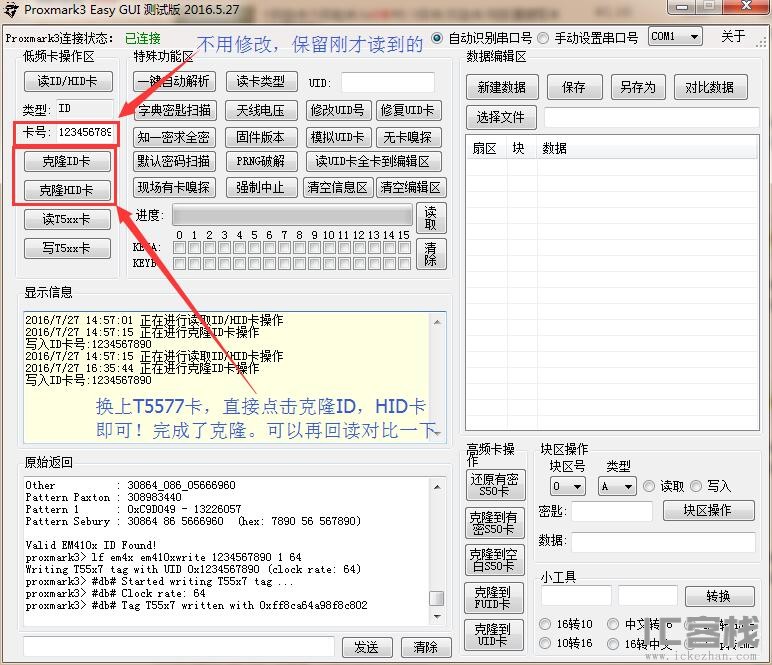
Task: Click the 新建数据 button
Action: click(x=502, y=87)
